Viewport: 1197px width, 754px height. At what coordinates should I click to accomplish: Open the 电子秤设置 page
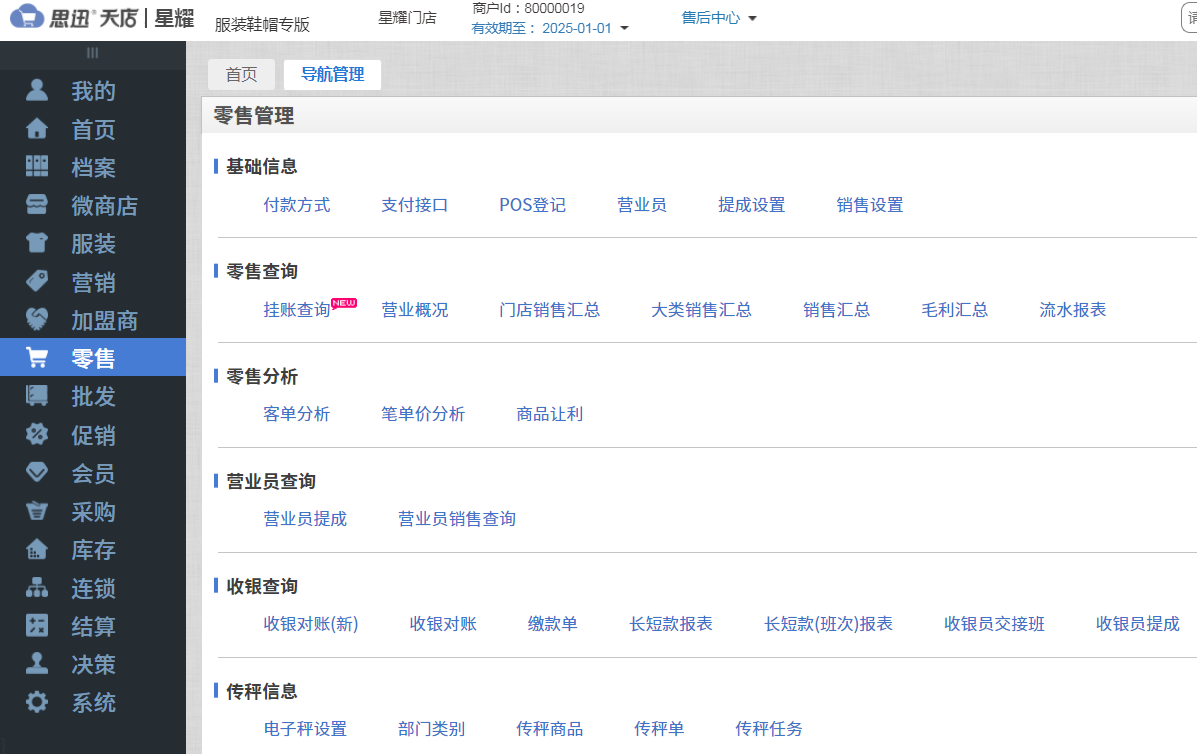click(x=304, y=729)
